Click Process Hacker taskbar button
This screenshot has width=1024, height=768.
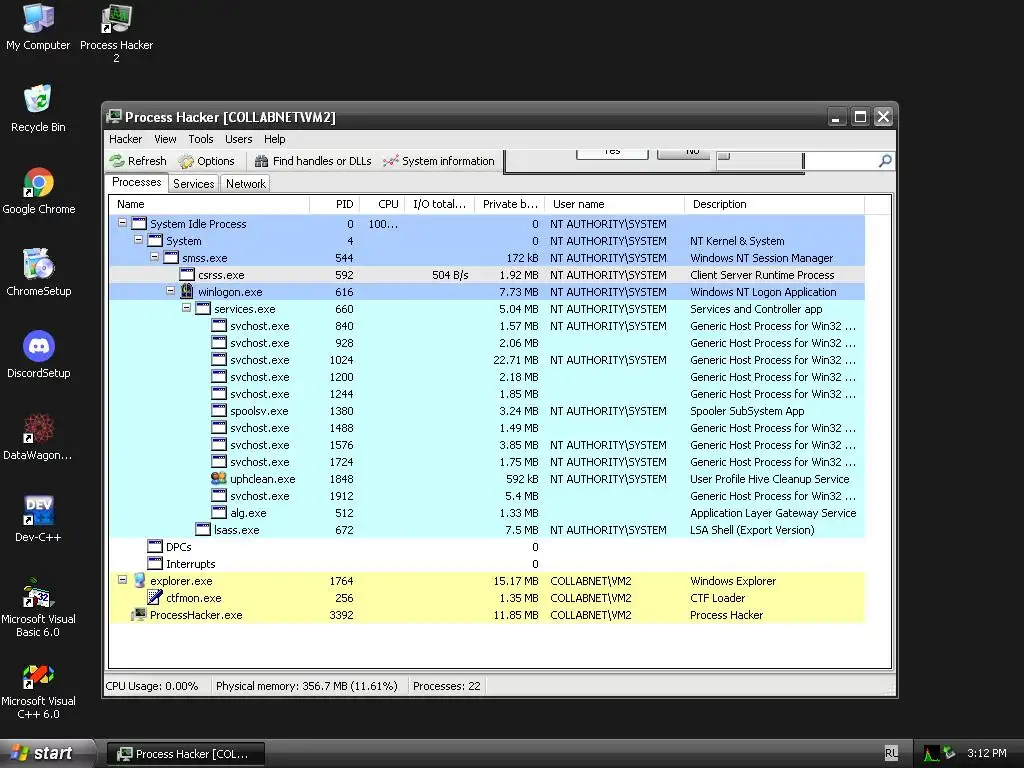tap(186, 754)
